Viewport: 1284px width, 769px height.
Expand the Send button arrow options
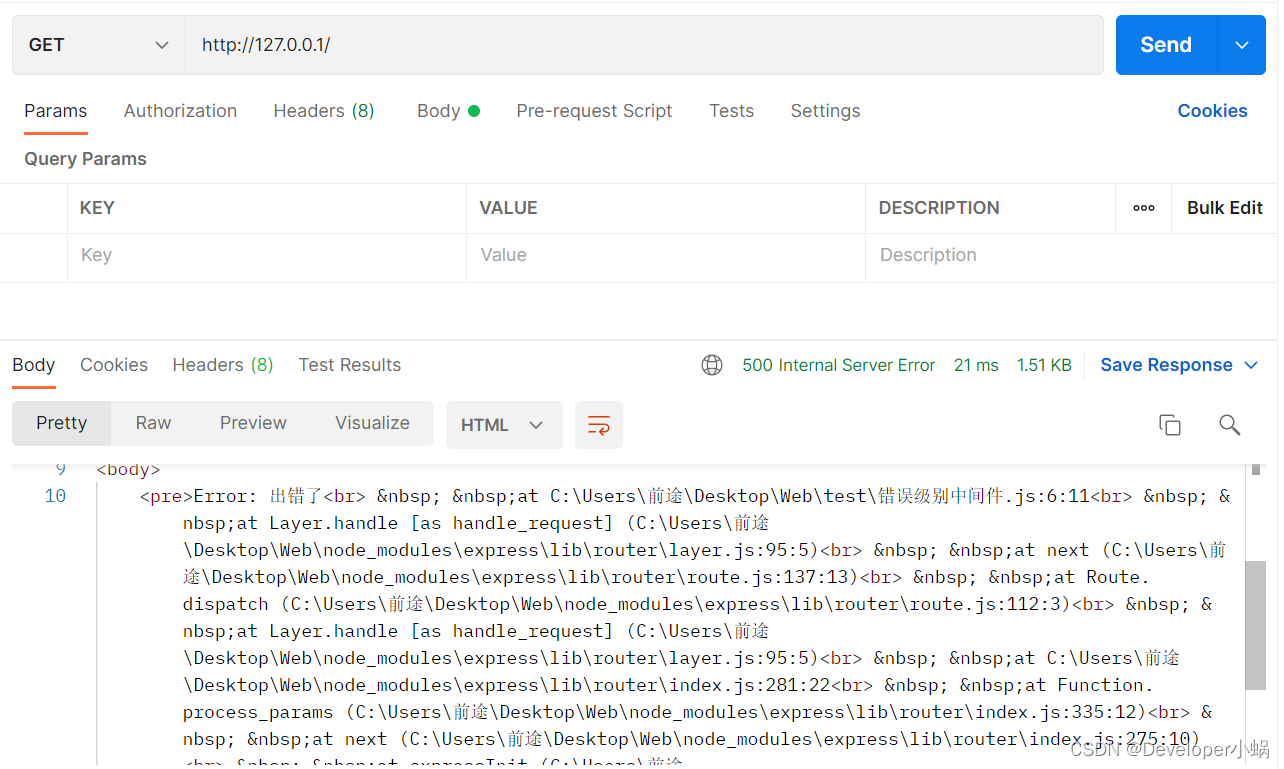pos(1242,45)
